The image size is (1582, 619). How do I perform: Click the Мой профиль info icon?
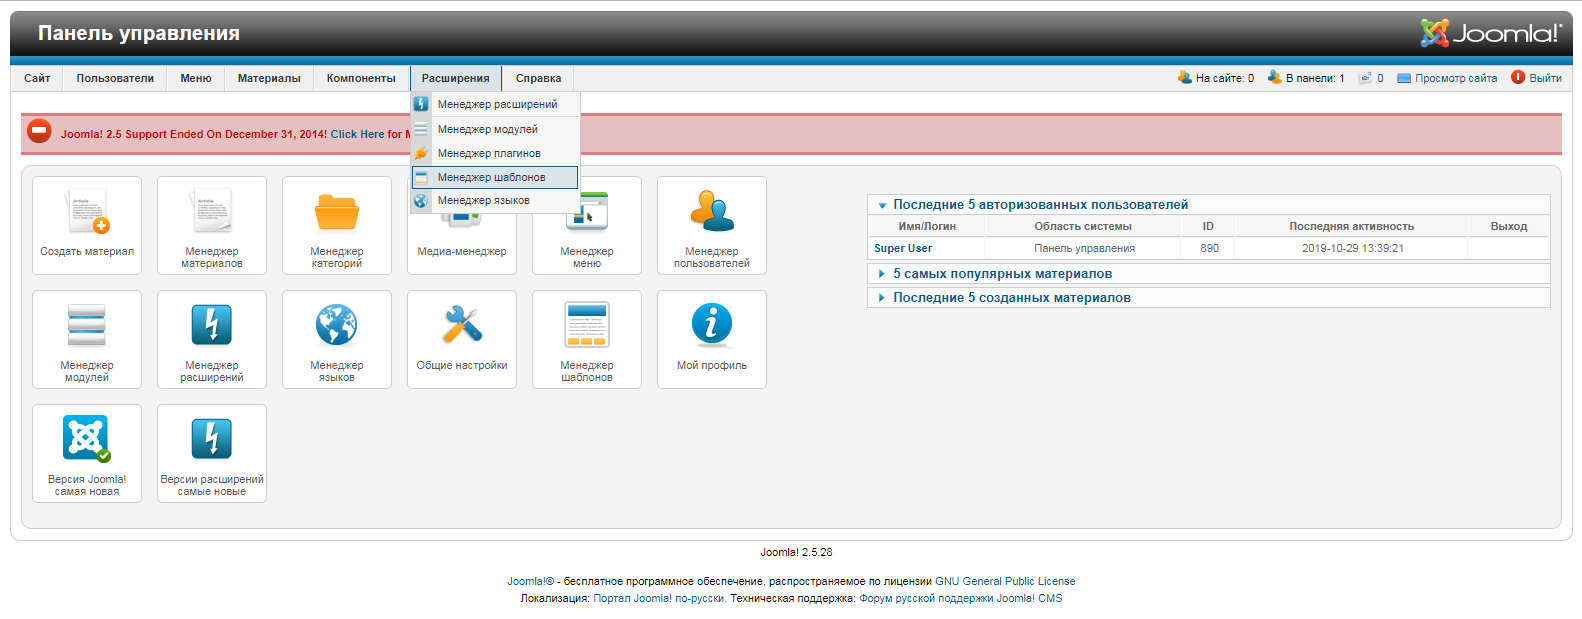coord(712,327)
